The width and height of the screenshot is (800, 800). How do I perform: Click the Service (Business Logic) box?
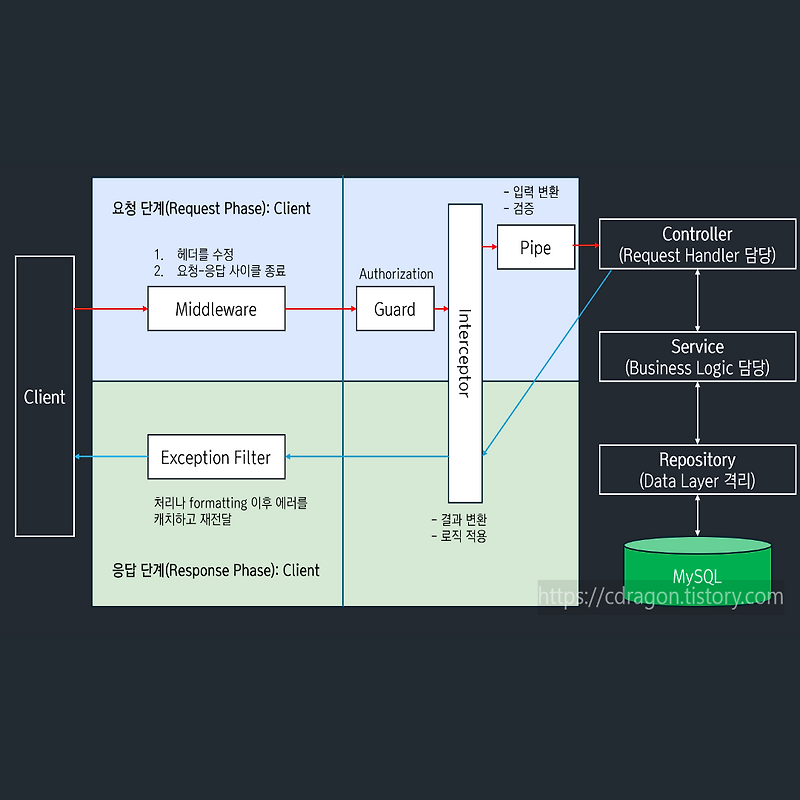pos(697,357)
